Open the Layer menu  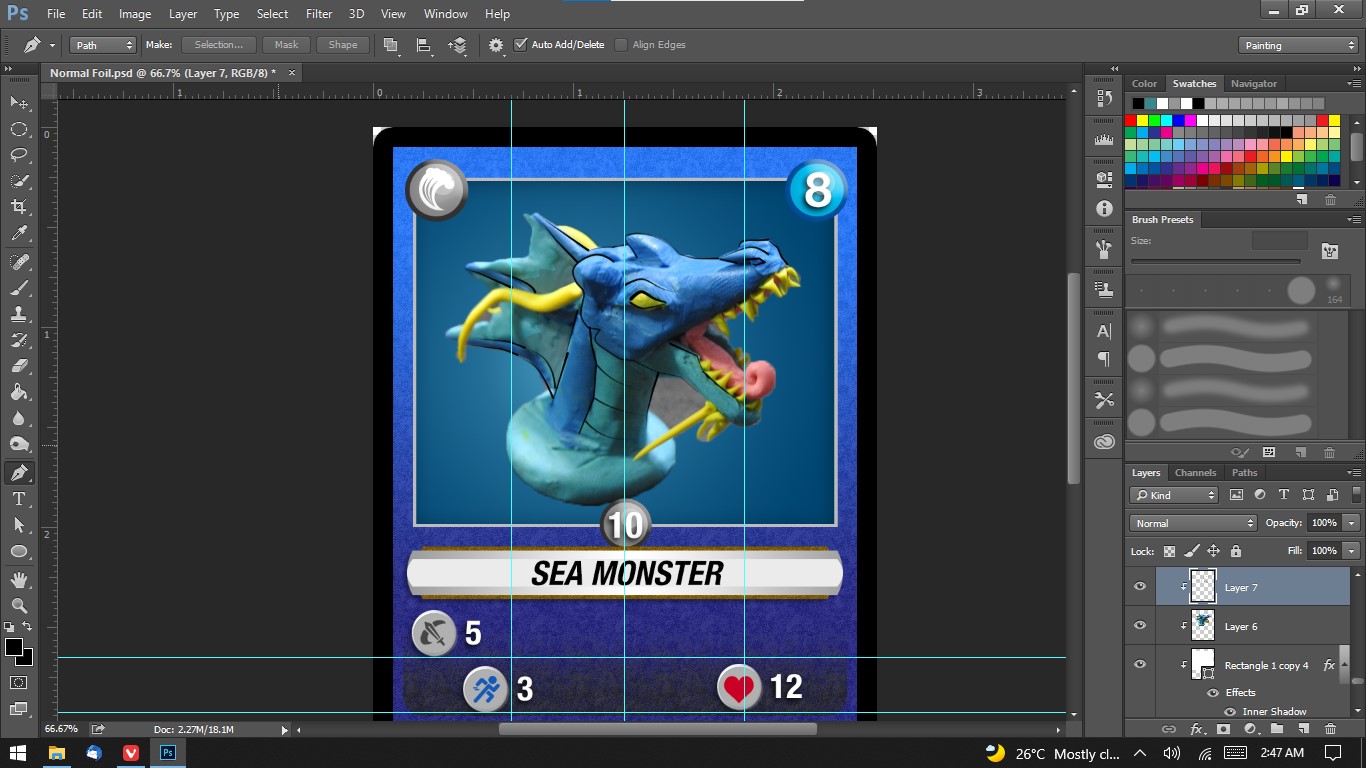(x=183, y=14)
